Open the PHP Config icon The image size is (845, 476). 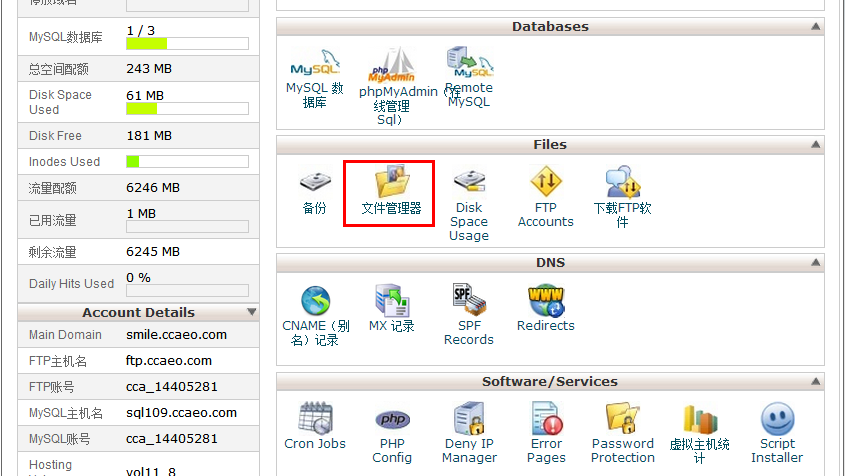(392, 419)
